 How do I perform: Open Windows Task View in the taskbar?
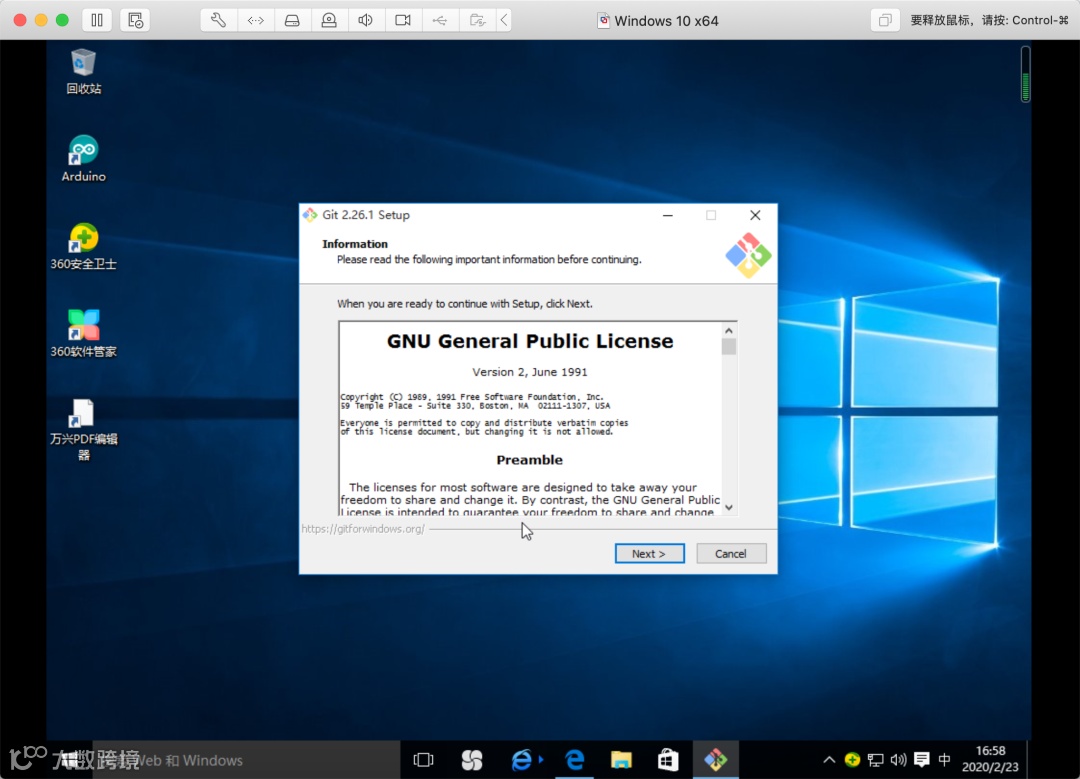click(423, 760)
